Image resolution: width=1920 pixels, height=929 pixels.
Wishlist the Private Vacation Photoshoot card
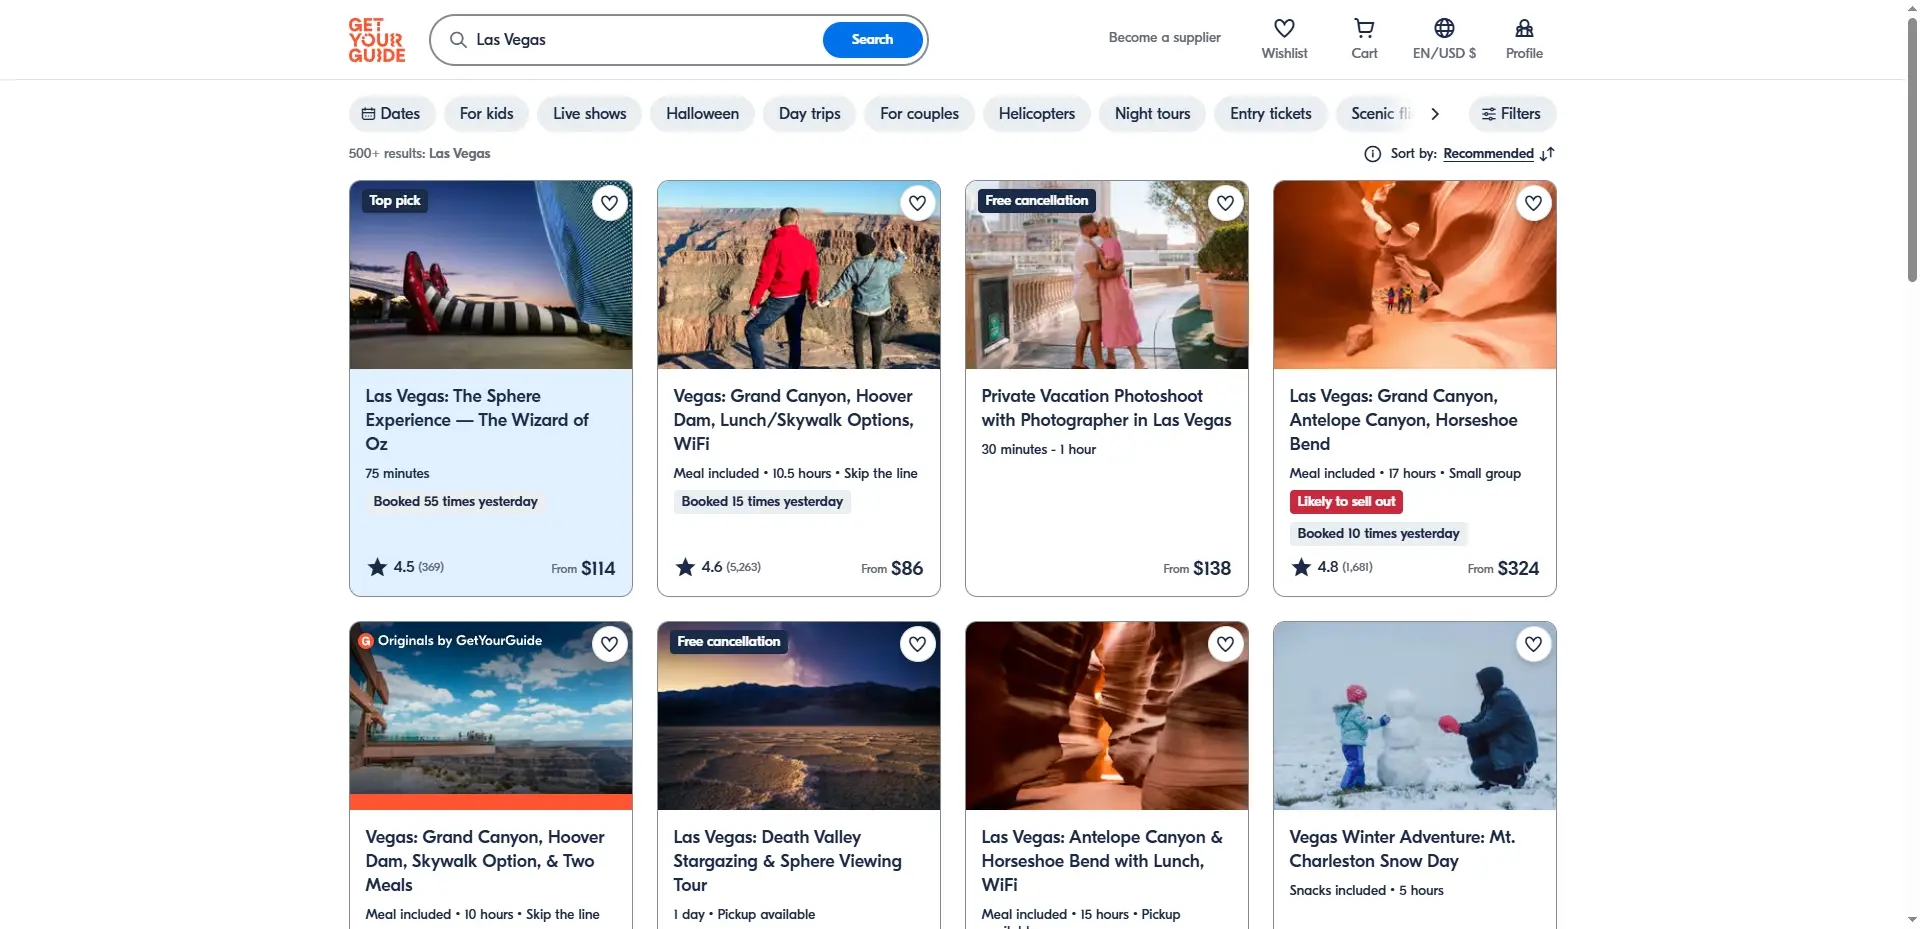click(x=1225, y=203)
